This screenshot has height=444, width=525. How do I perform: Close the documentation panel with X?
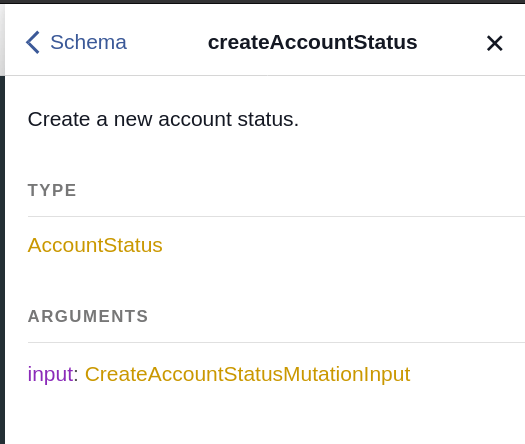click(495, 44)
